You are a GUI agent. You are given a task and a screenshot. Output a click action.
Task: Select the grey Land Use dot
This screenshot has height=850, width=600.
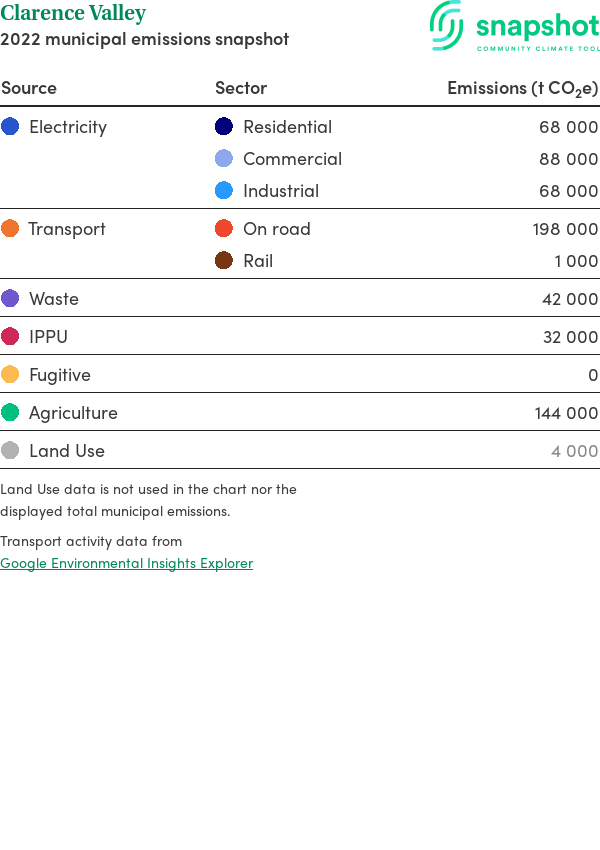[10, 450]
